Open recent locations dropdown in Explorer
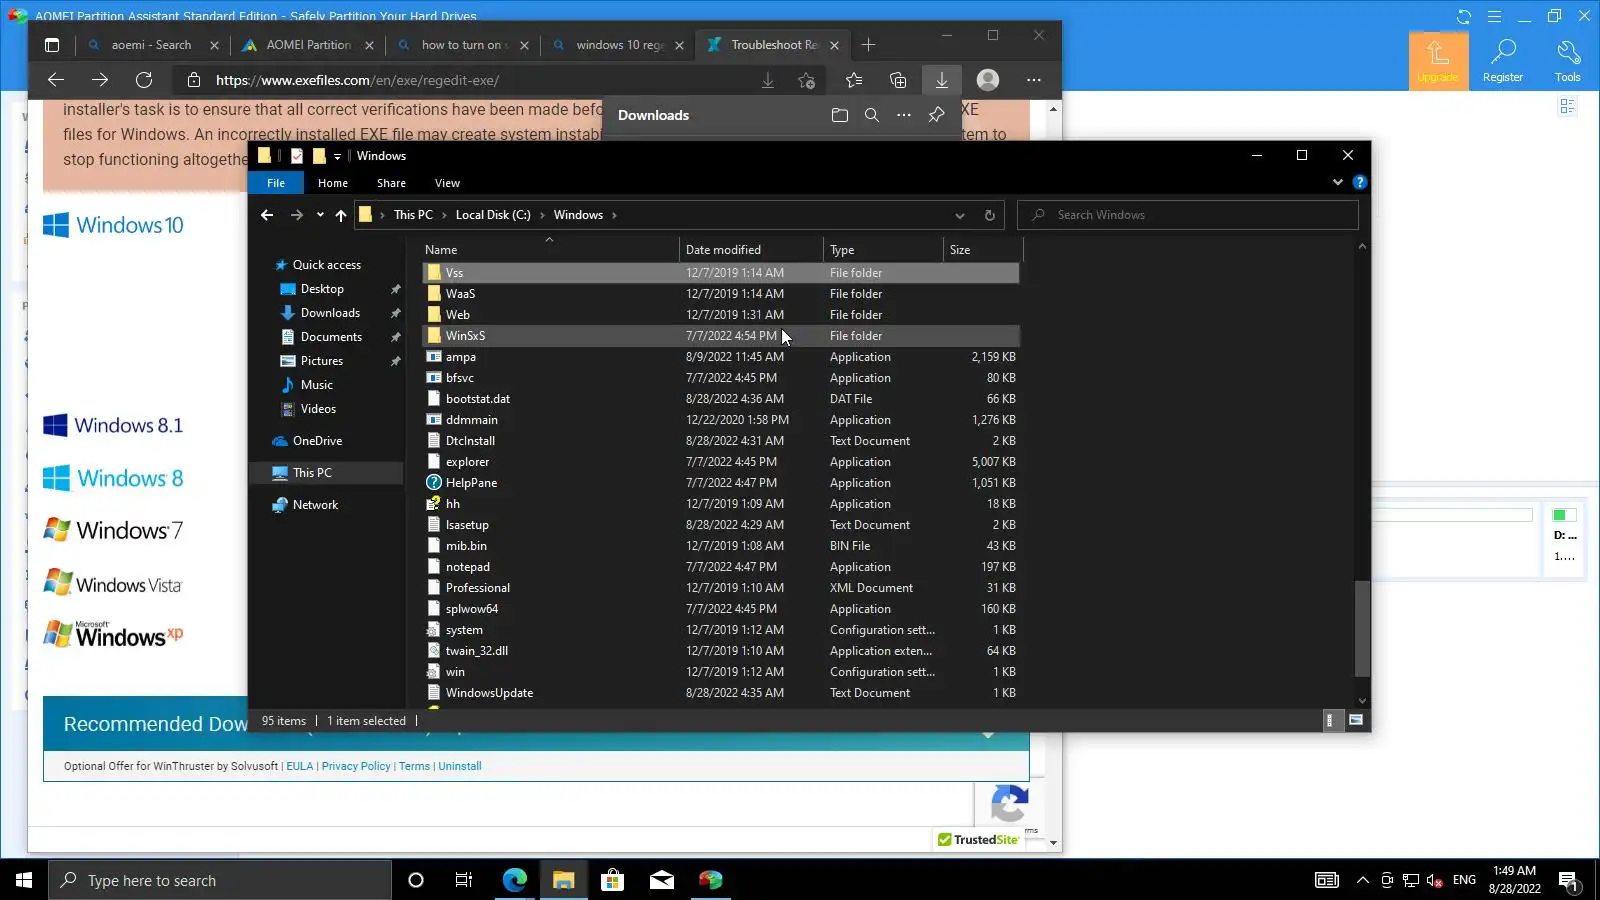The image size is (1600, 900). pyautogui.click(x=320, y=215)
